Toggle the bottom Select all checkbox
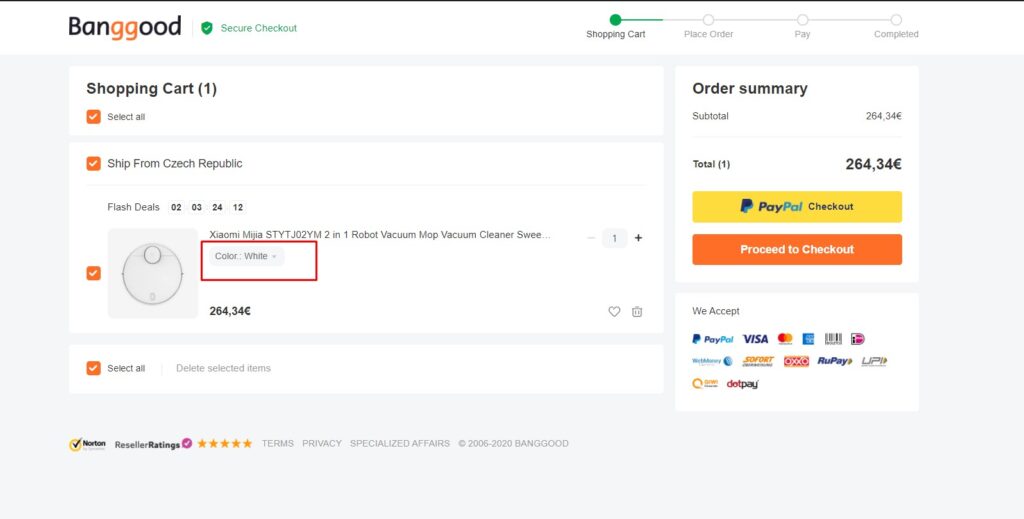Screen dimensions: 1024x519 tap(93, 368)
